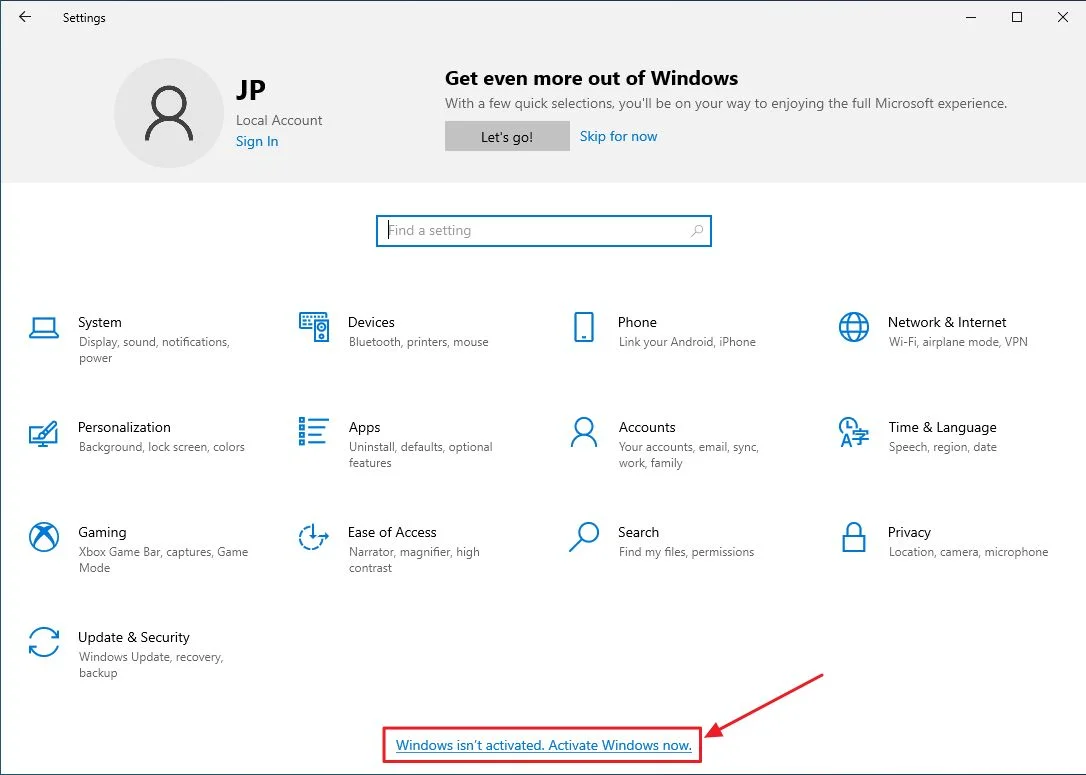Click 'Get even more out of Windows' heading

[x=591, y=78]
